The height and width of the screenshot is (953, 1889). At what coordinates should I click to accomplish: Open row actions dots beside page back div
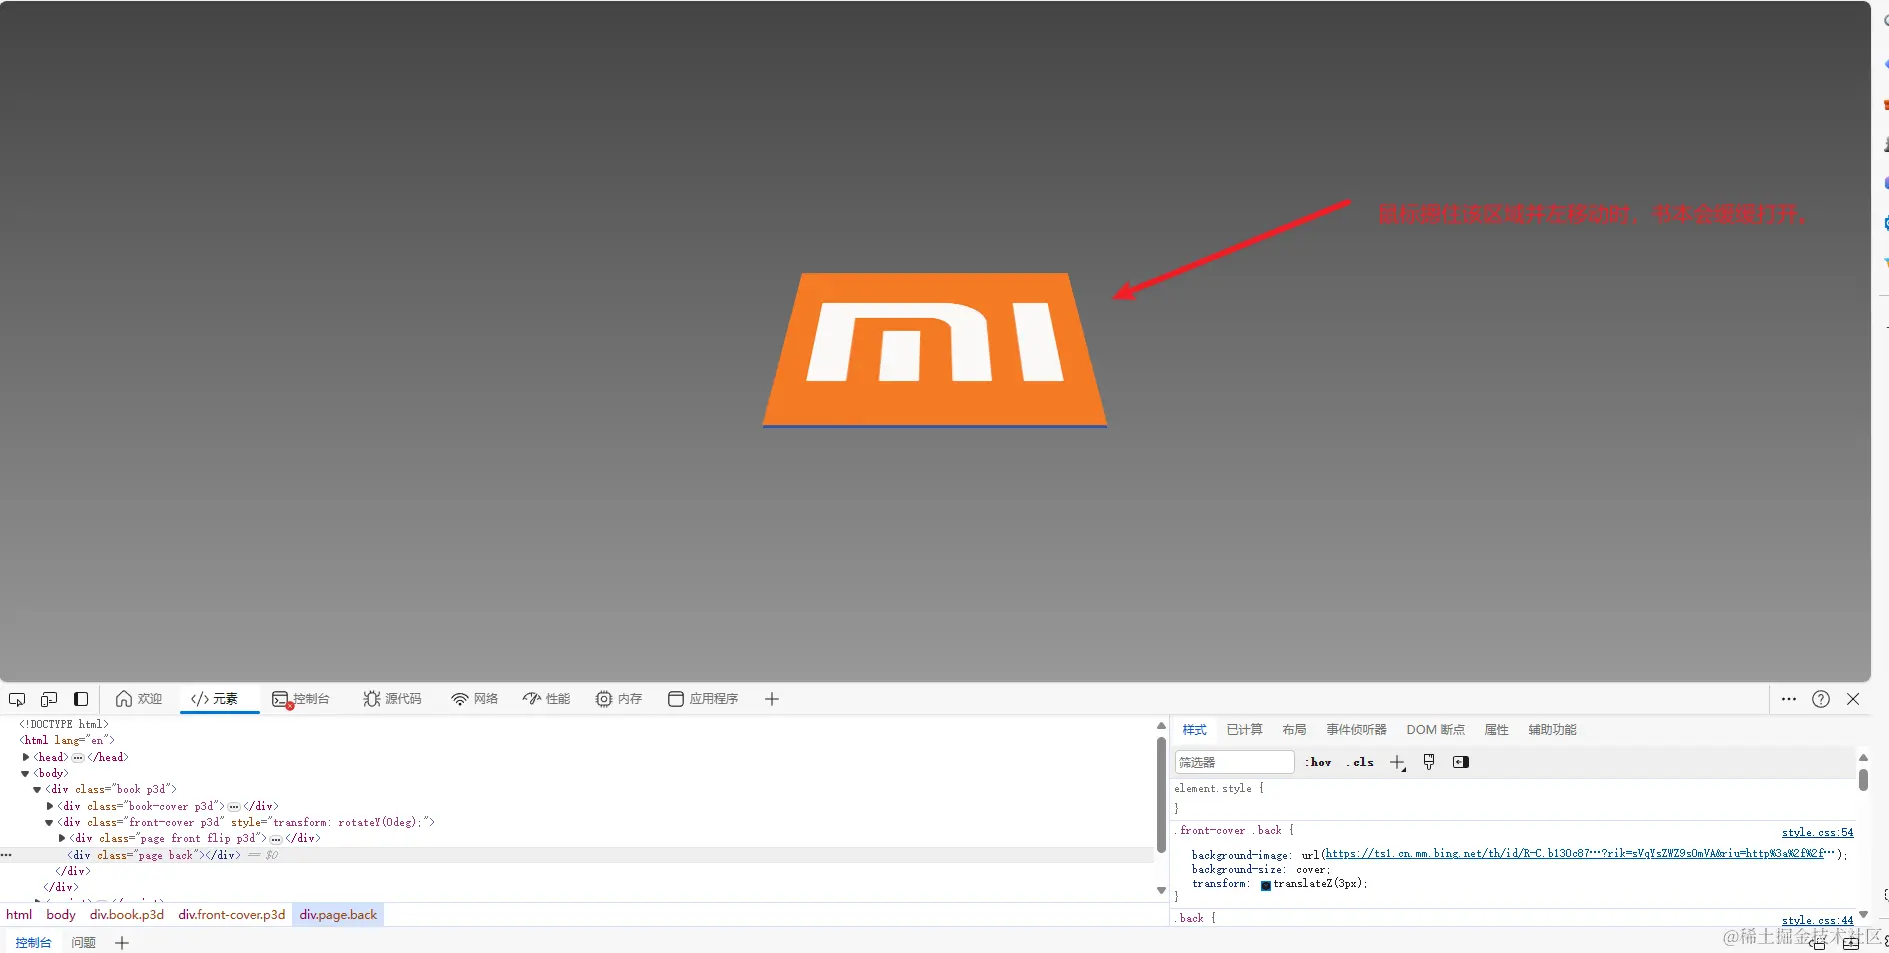[x=6, y=855]
